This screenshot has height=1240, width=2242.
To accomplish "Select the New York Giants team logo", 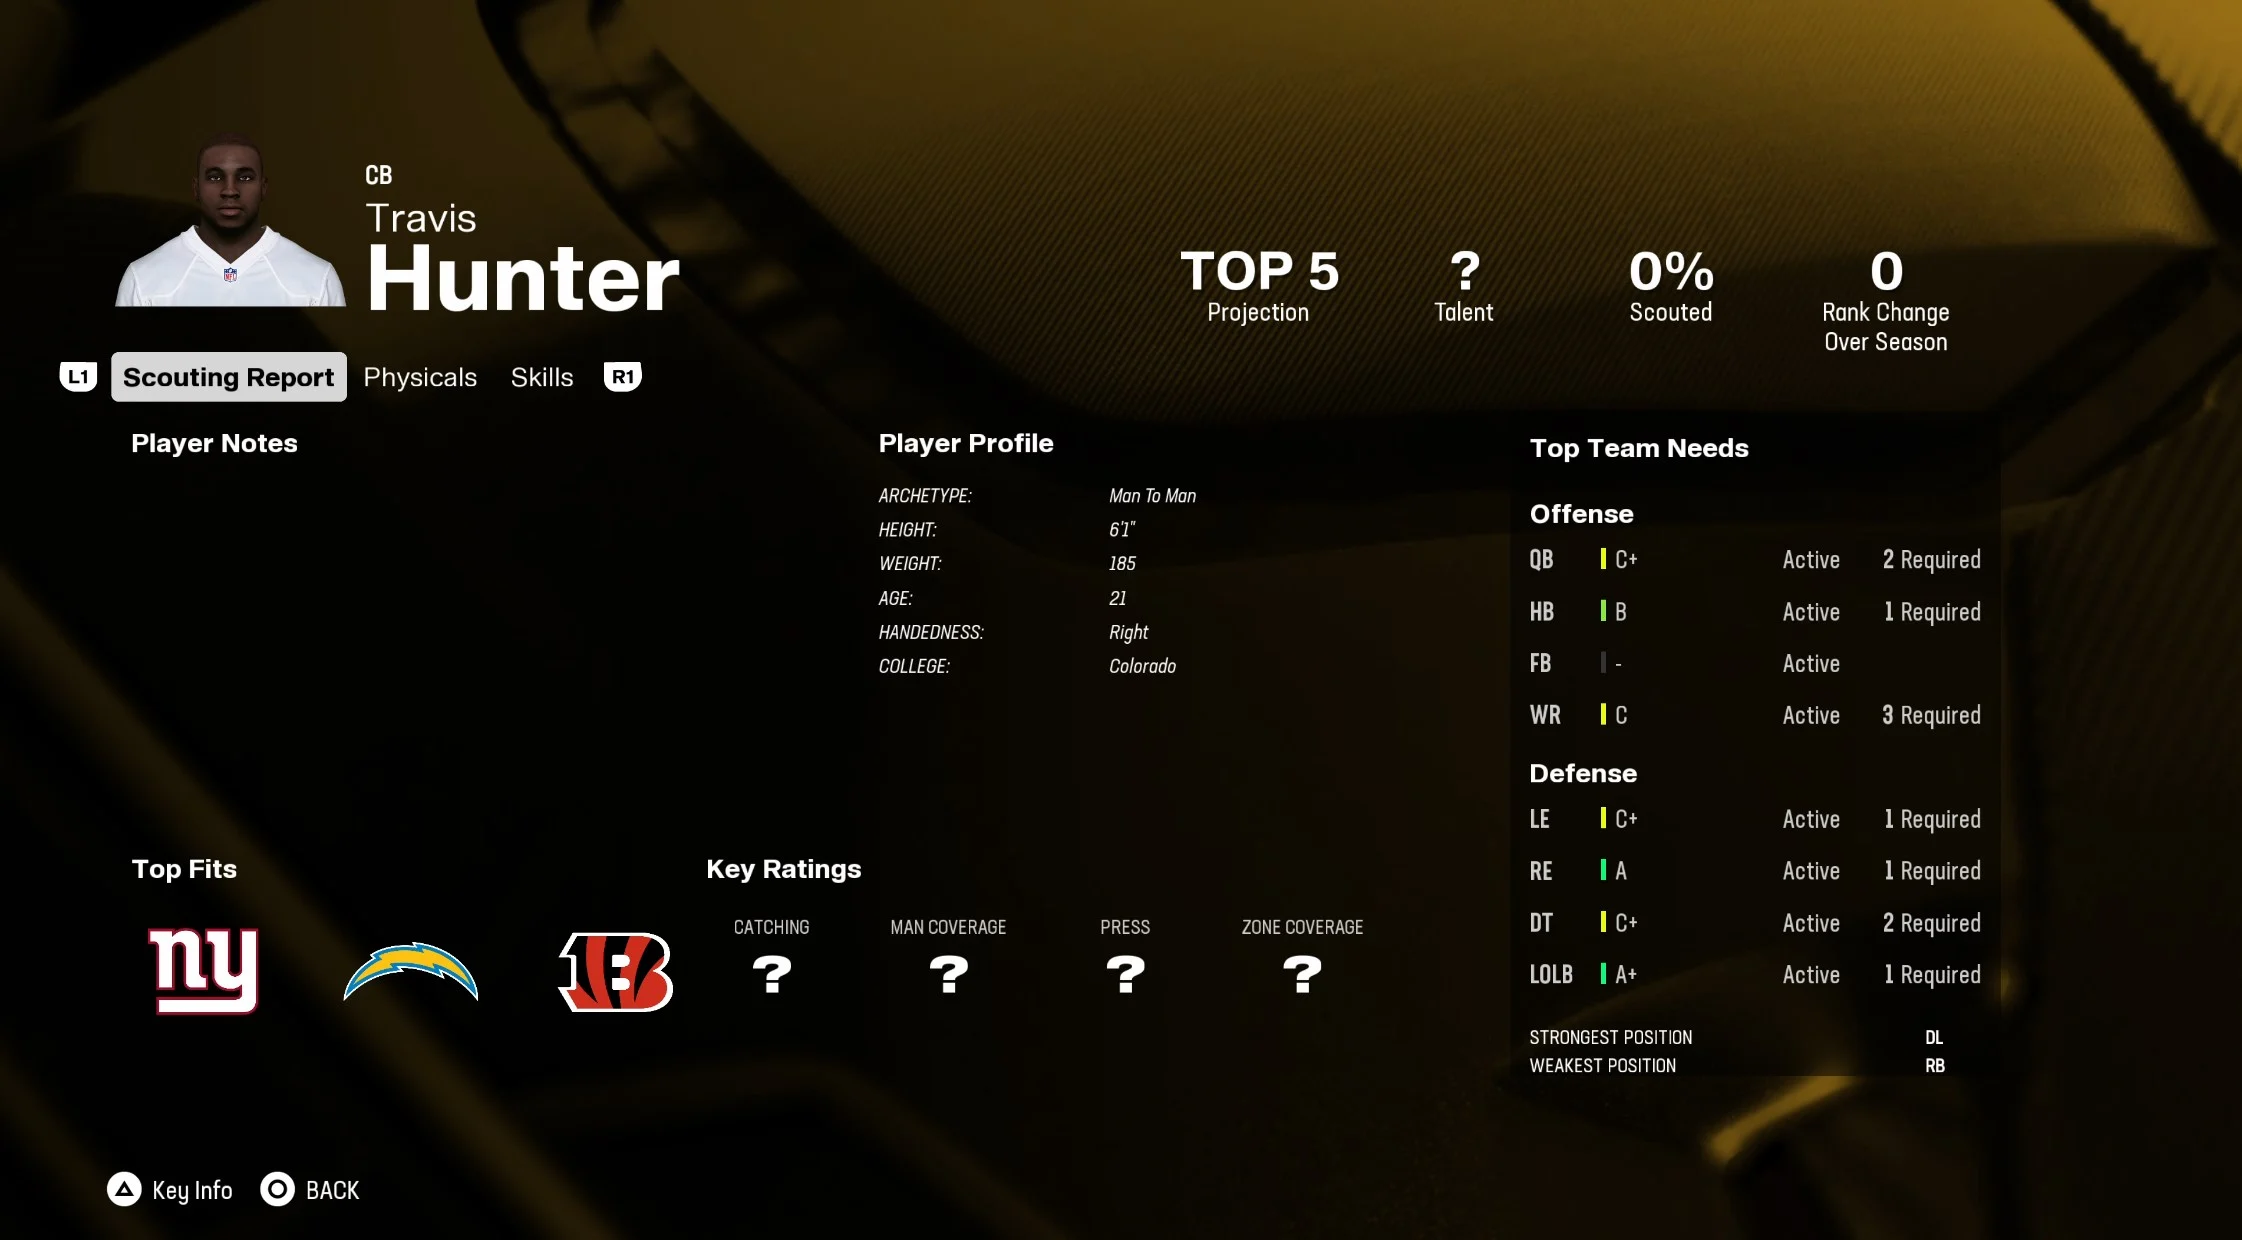I will tap(203, 970).
